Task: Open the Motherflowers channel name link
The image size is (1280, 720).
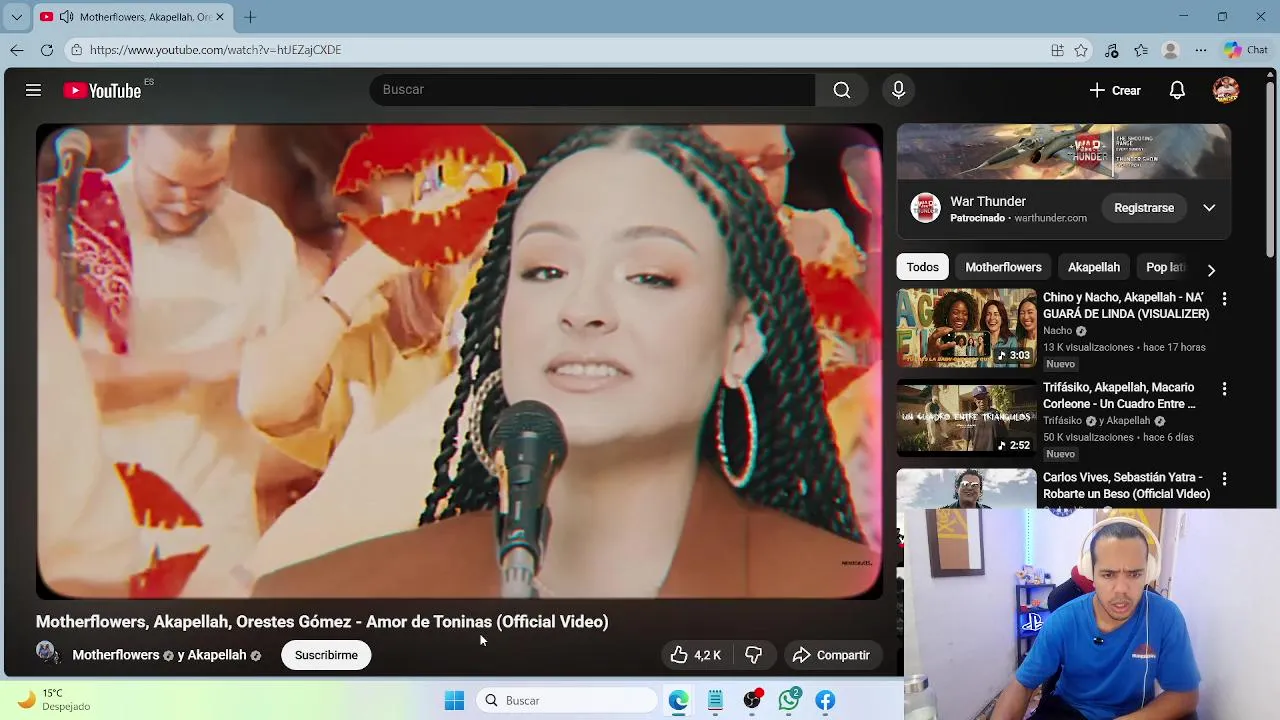Action: point(116,655)
